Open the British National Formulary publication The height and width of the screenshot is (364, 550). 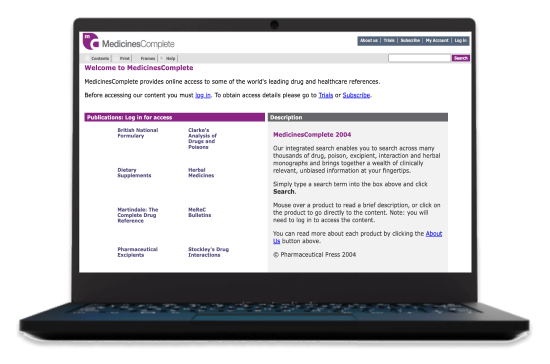click(x=138, y=133)
